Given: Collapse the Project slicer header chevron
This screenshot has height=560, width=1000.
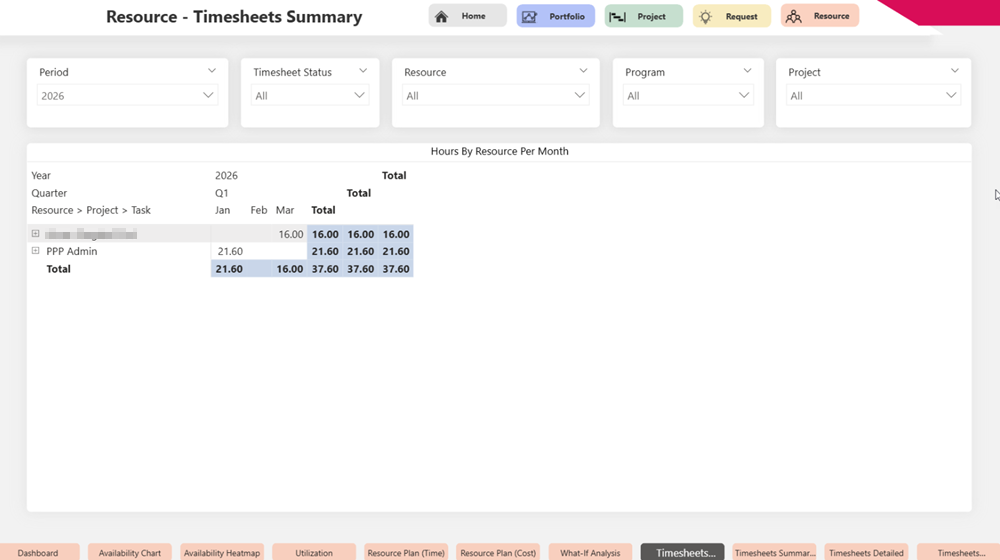Looking at the screenshot, I should [955, 71].
